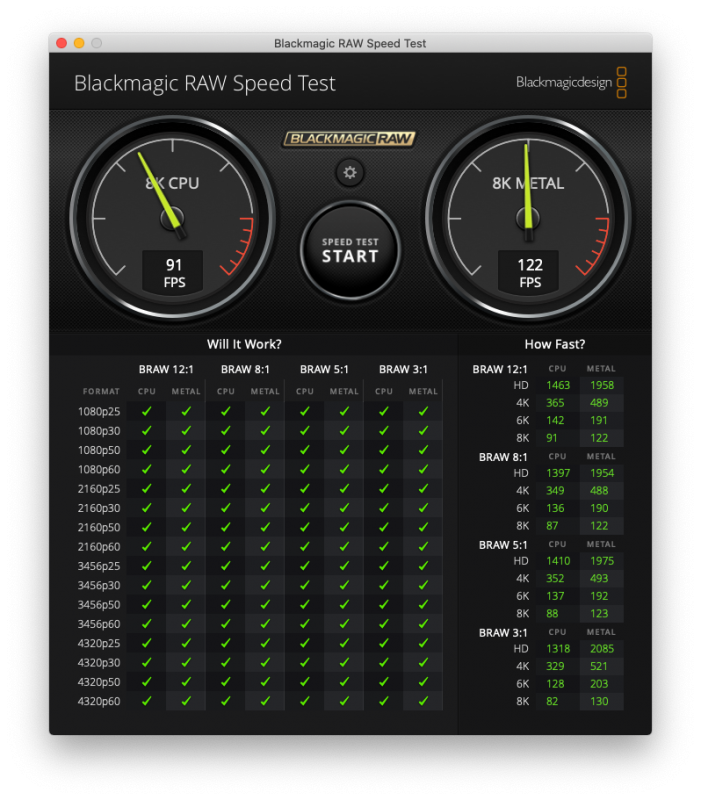Screen dimensions: 701x800
Task: Click the 8K CPU gauge dial
Action: click(x=172, y=219)
